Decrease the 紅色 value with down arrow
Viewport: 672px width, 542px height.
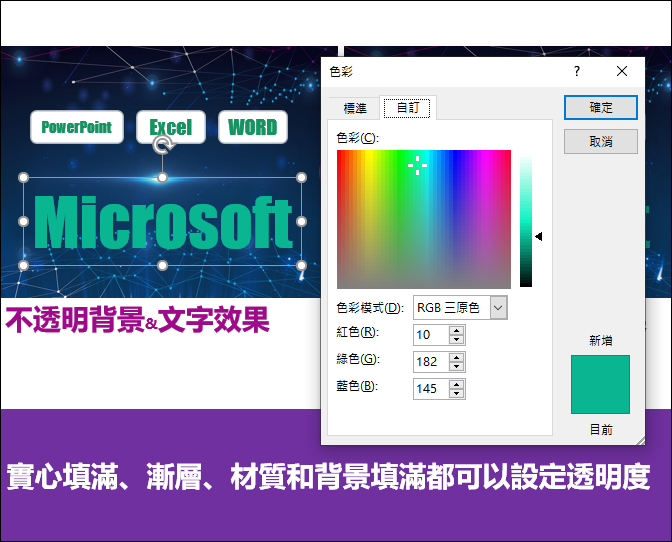456,339
